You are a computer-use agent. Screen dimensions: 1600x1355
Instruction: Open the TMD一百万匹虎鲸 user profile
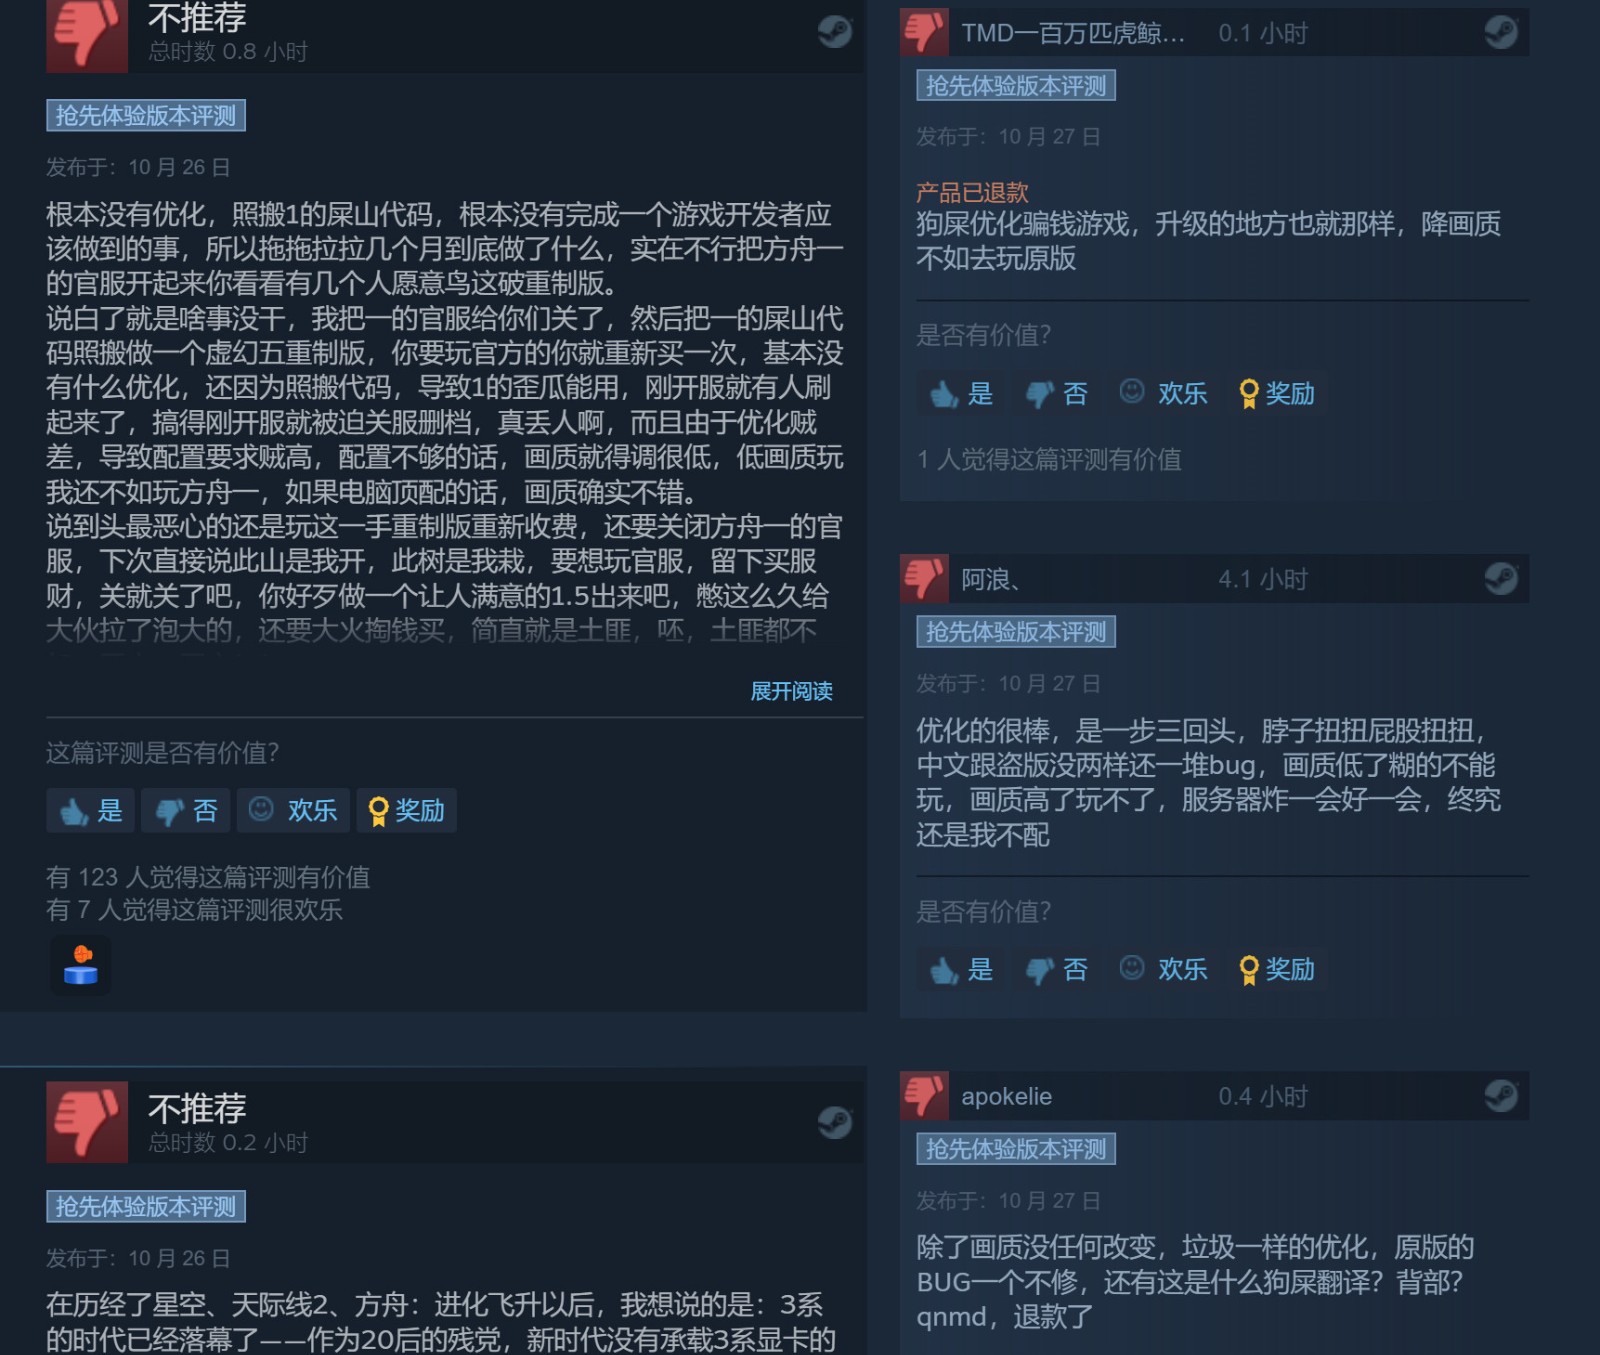[1073, 34]
